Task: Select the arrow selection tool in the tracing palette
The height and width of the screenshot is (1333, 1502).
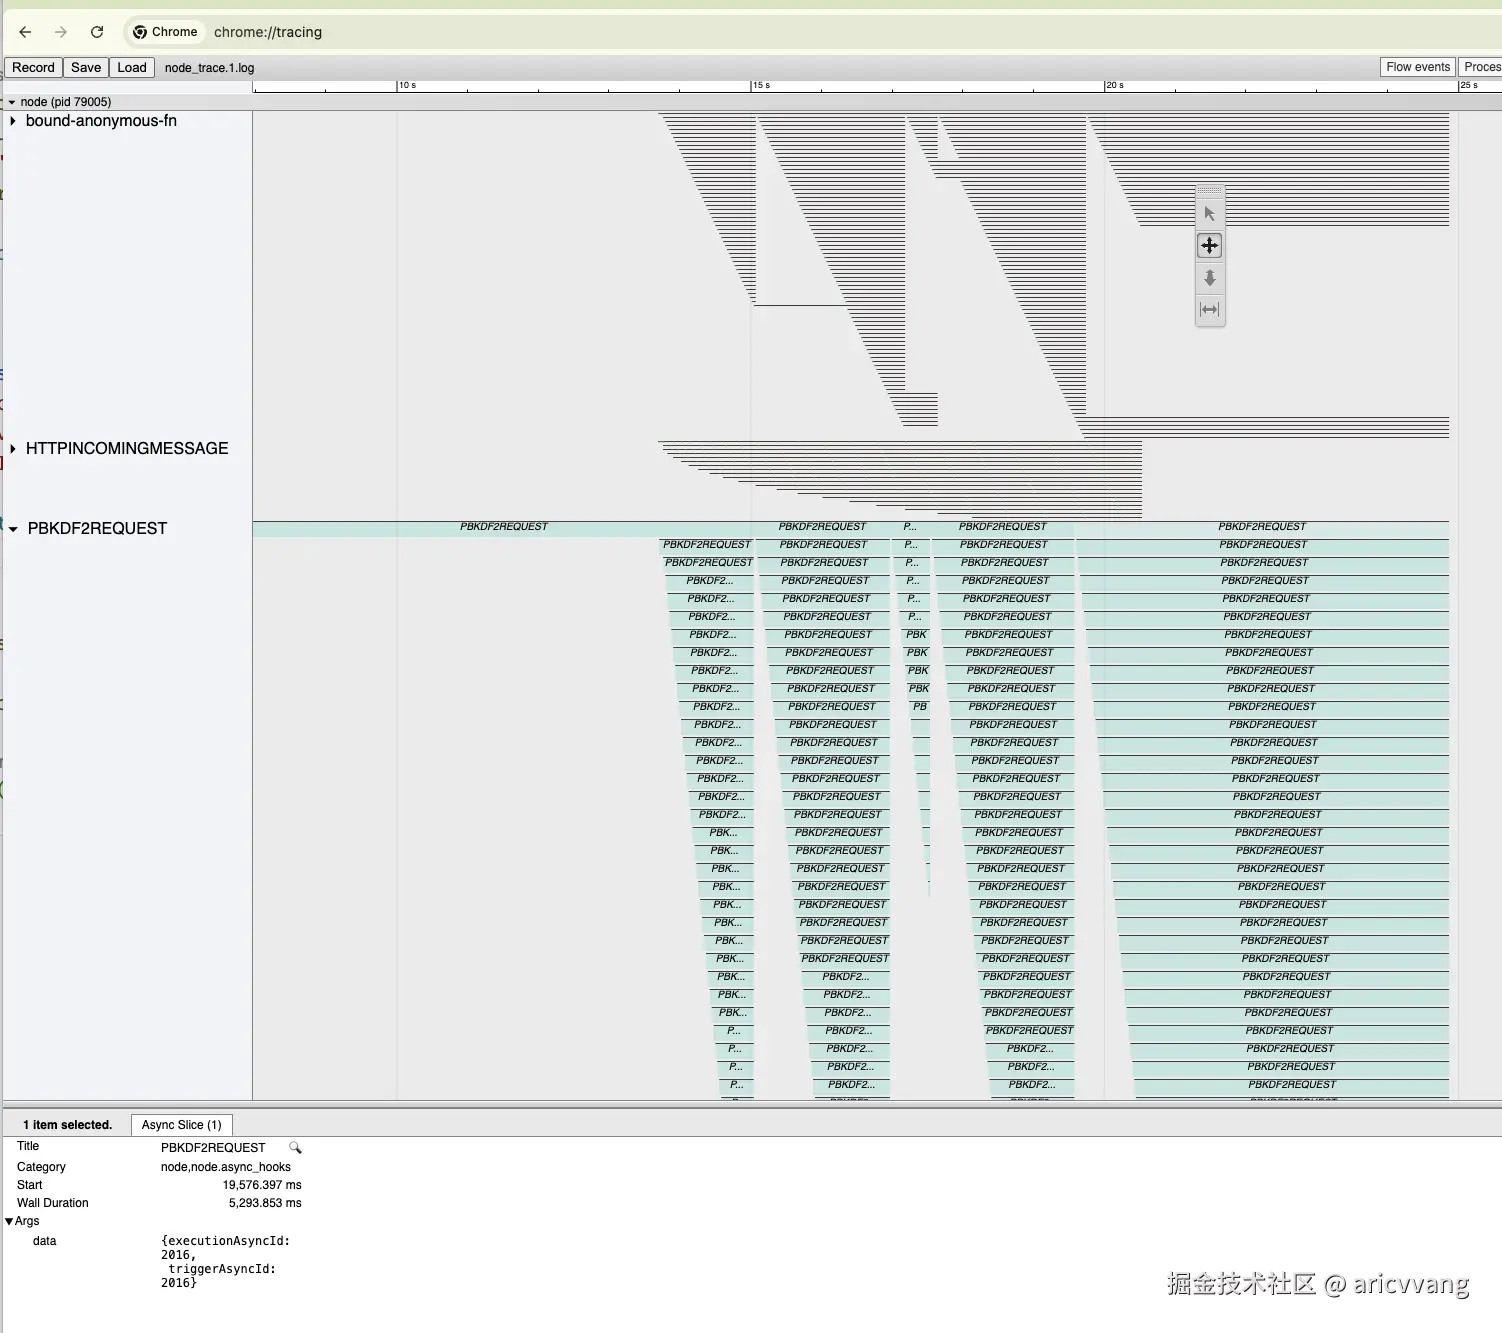Action: [1209, 212]
